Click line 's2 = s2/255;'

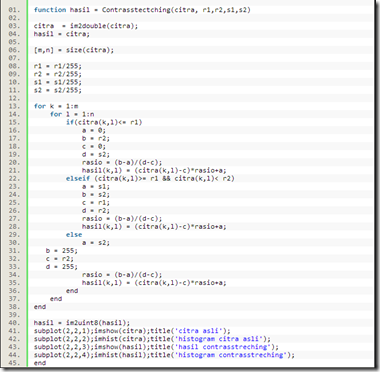point(58,90)
